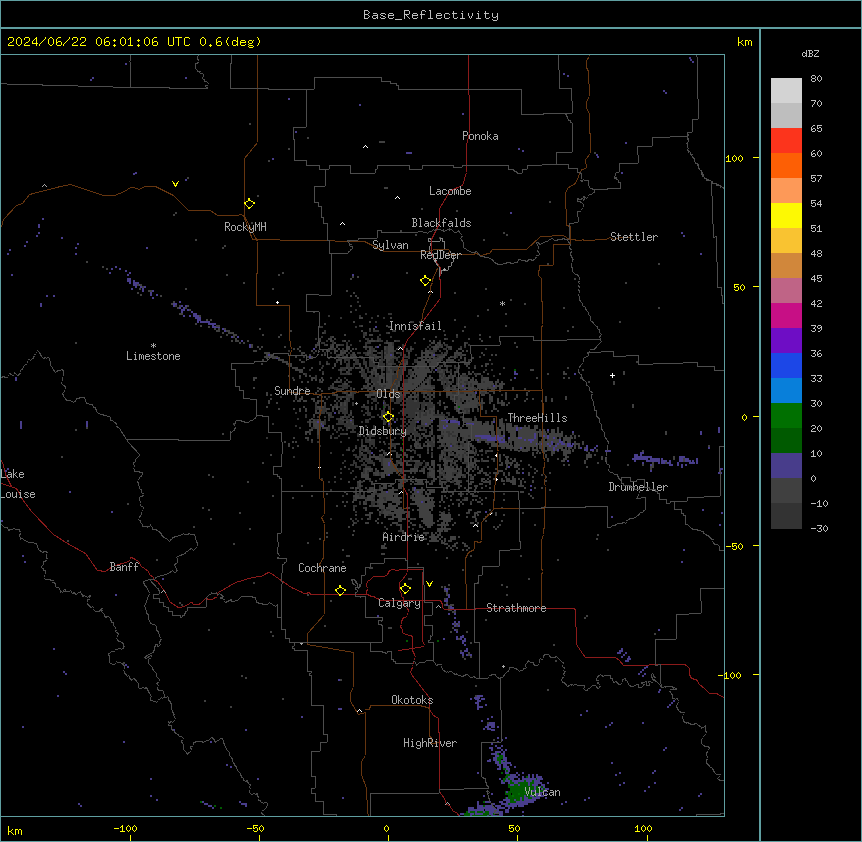The image size is (862, 842).
Task: Click the Olds city label
Action: click(388, 394)
